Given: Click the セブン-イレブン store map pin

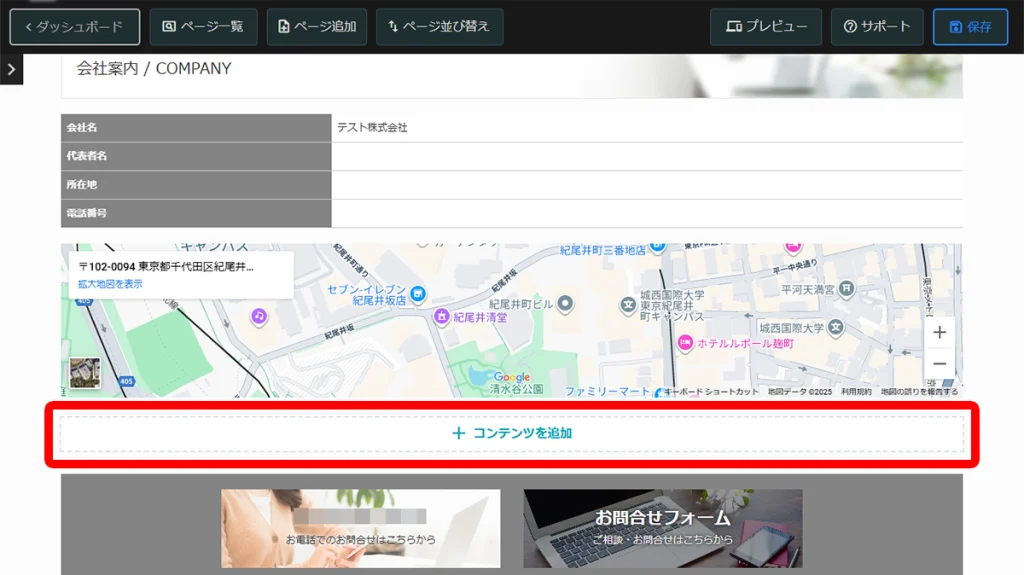Looking at the screenshot, I should (418, 294).
